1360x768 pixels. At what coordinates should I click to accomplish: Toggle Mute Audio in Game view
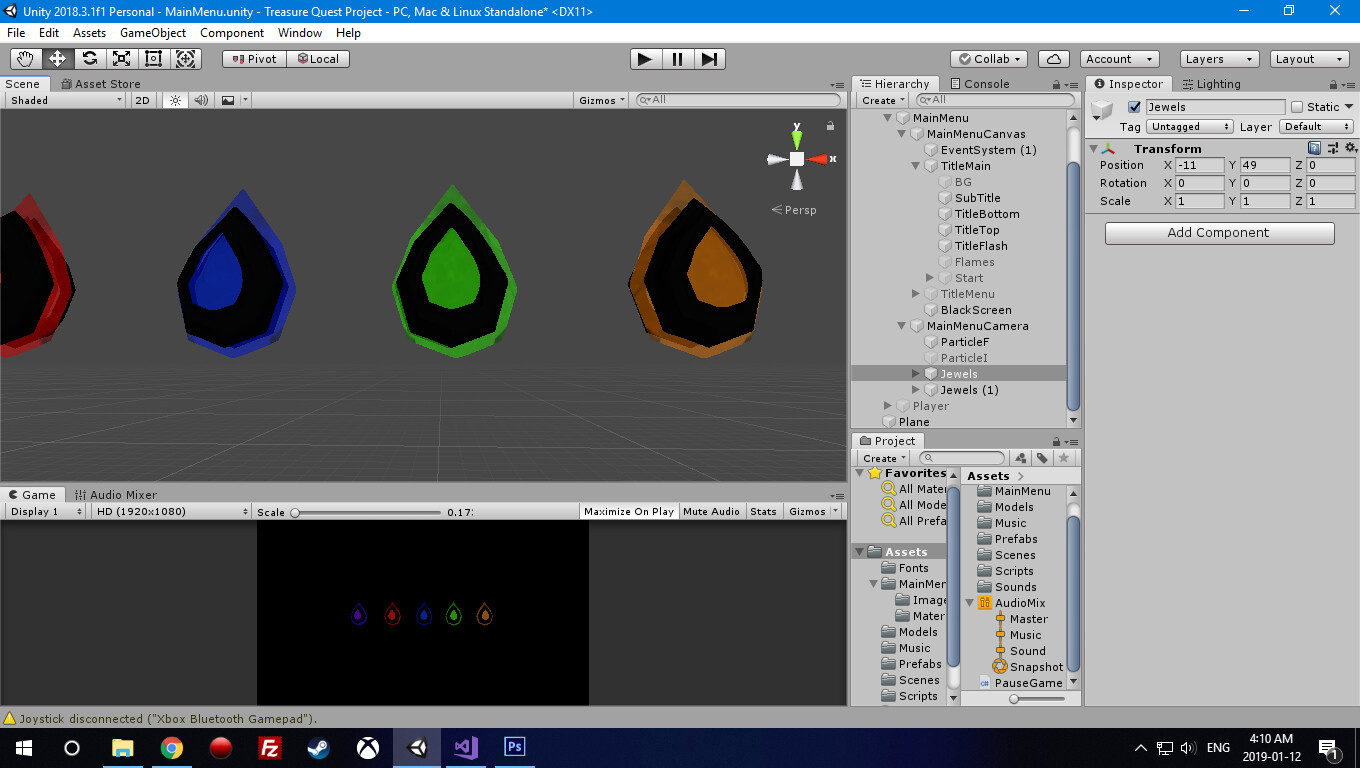[711, 511]
